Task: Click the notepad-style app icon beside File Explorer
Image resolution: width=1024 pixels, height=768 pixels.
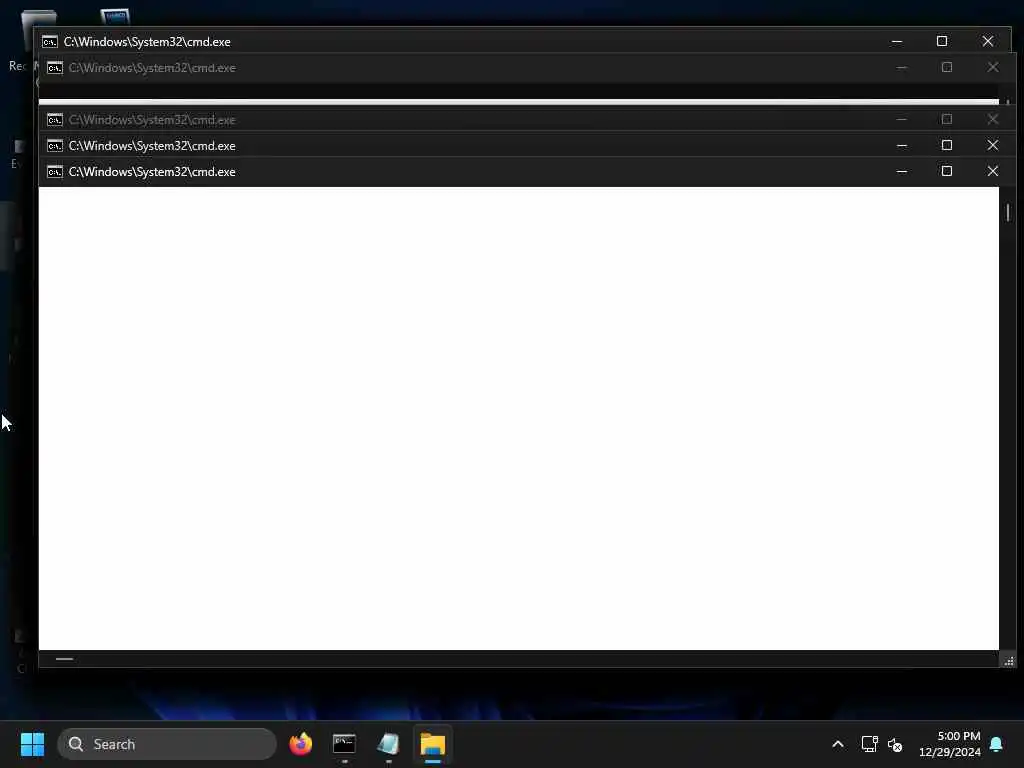Action: (388, 744)
